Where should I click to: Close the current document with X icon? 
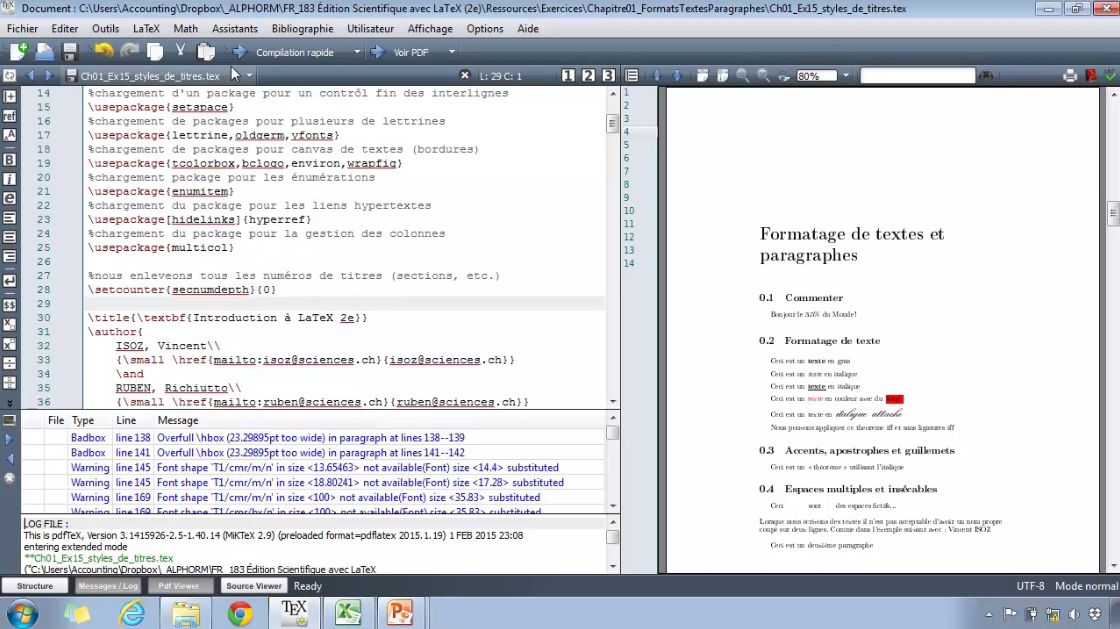(464, 75)
